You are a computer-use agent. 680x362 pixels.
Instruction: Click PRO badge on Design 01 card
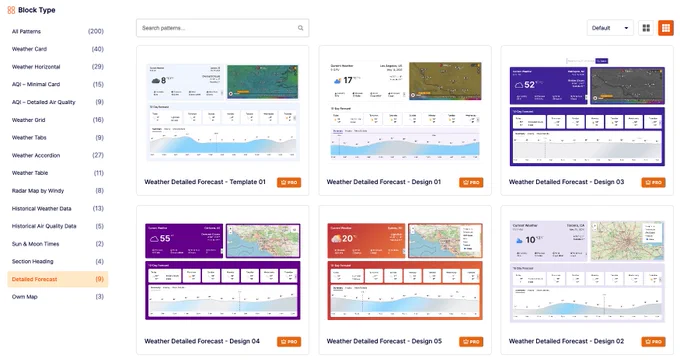(471, 183)
